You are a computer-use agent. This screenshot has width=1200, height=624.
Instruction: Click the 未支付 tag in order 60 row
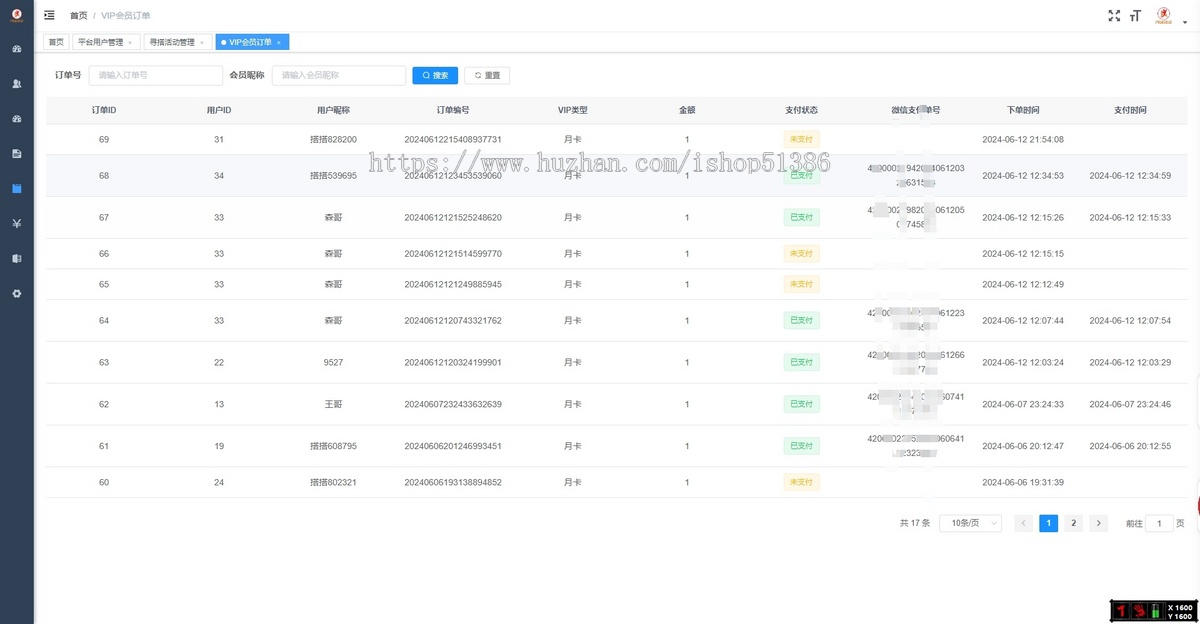(x=801, y=482)
